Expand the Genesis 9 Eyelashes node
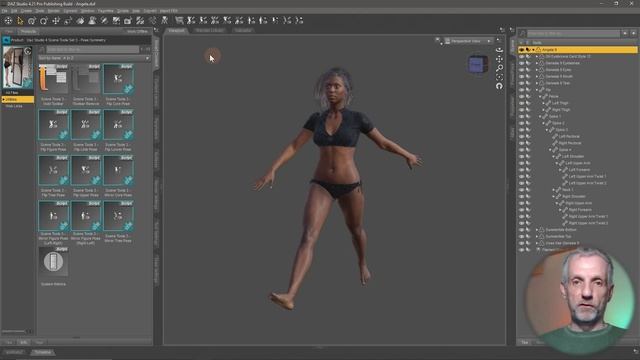The image size is (640, 360). [x=537, y=63]
